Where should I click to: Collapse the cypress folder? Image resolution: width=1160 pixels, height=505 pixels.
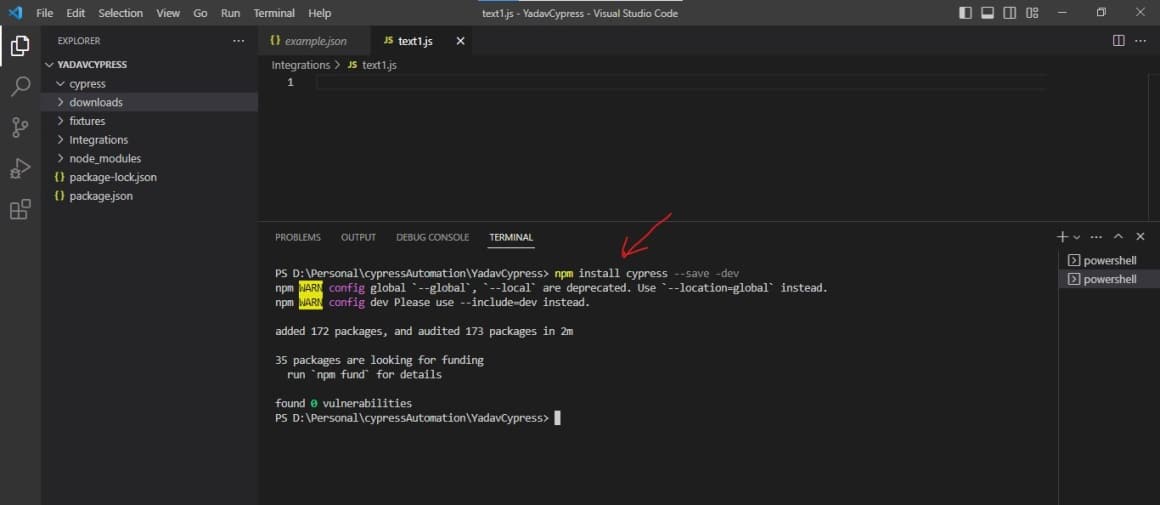149,84
